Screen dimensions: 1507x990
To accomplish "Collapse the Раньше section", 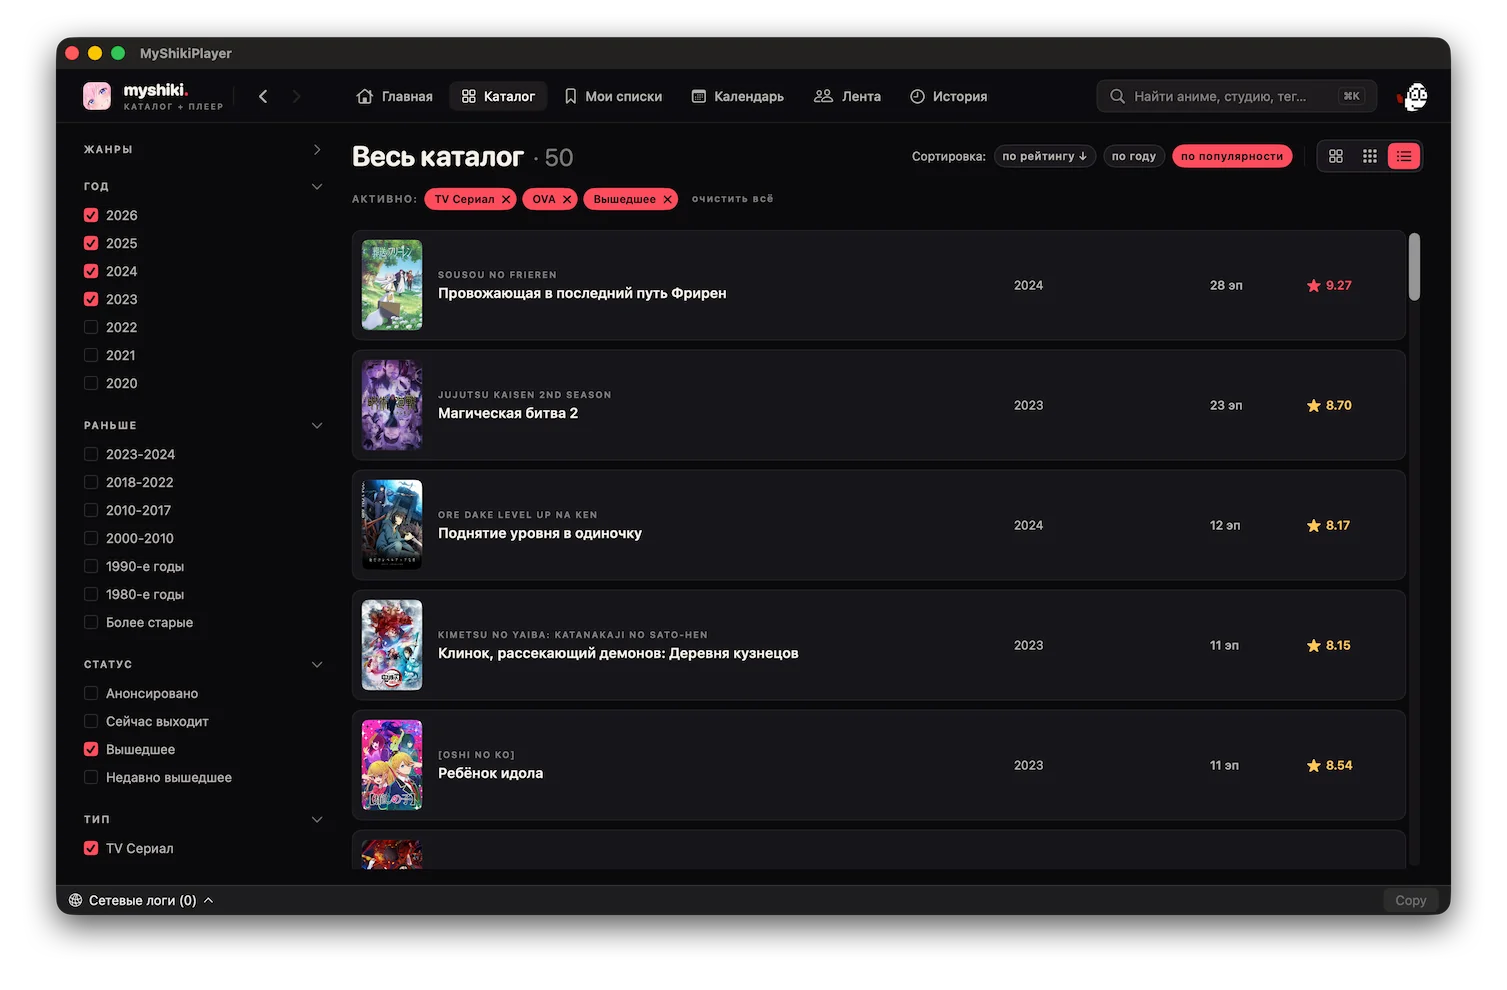I will click(317, 425).
